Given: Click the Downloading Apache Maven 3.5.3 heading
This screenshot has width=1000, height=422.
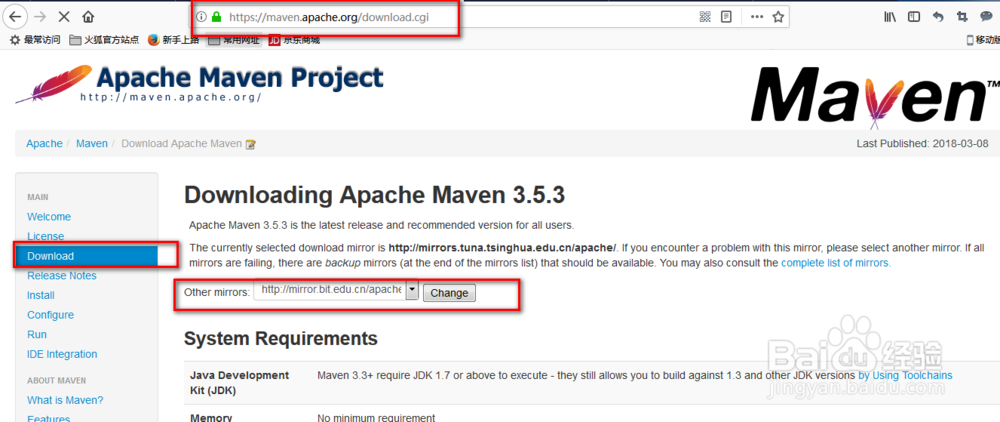Looking at the screenshot, I should tap(374, 195).
